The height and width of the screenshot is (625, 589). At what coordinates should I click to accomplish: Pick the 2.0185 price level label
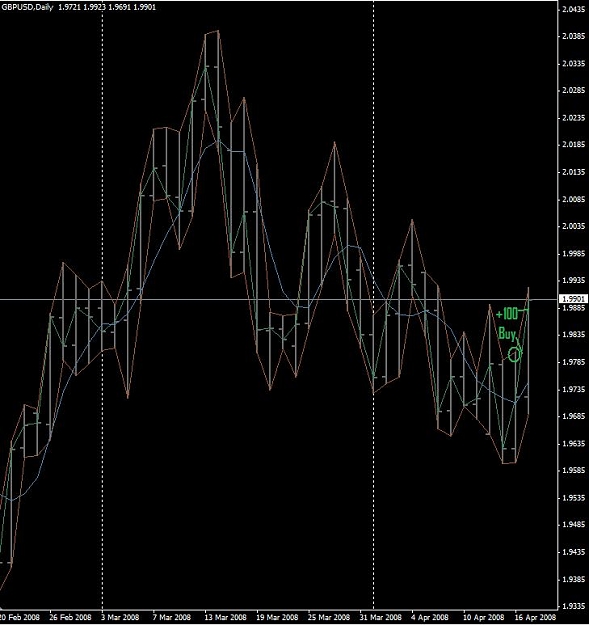[x=574, y=145]
